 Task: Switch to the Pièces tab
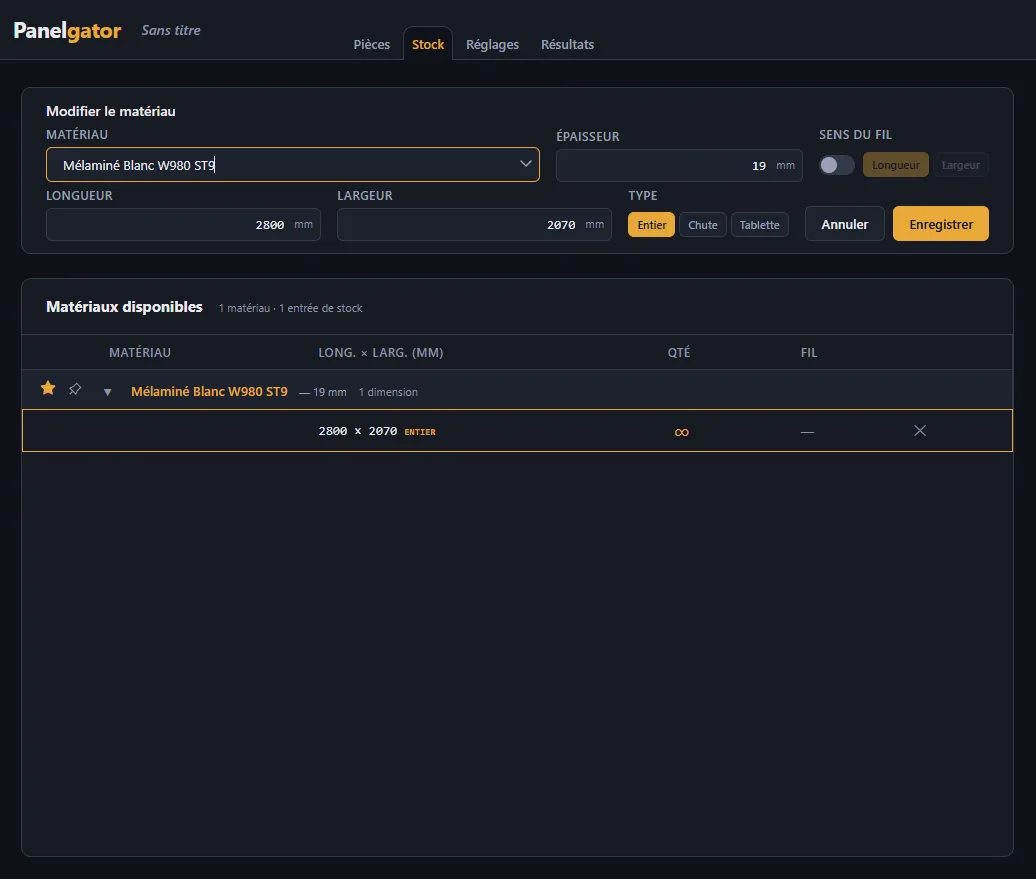(371, 44)
